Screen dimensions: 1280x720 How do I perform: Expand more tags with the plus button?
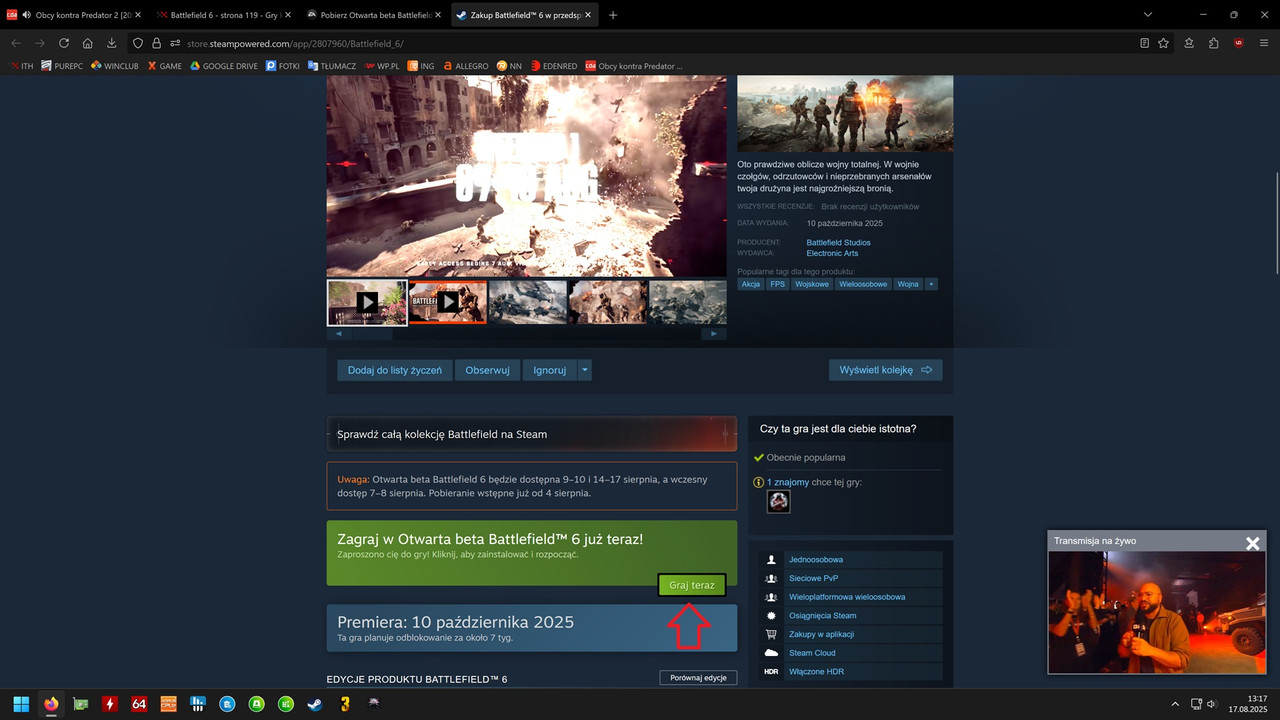[931, 284]
